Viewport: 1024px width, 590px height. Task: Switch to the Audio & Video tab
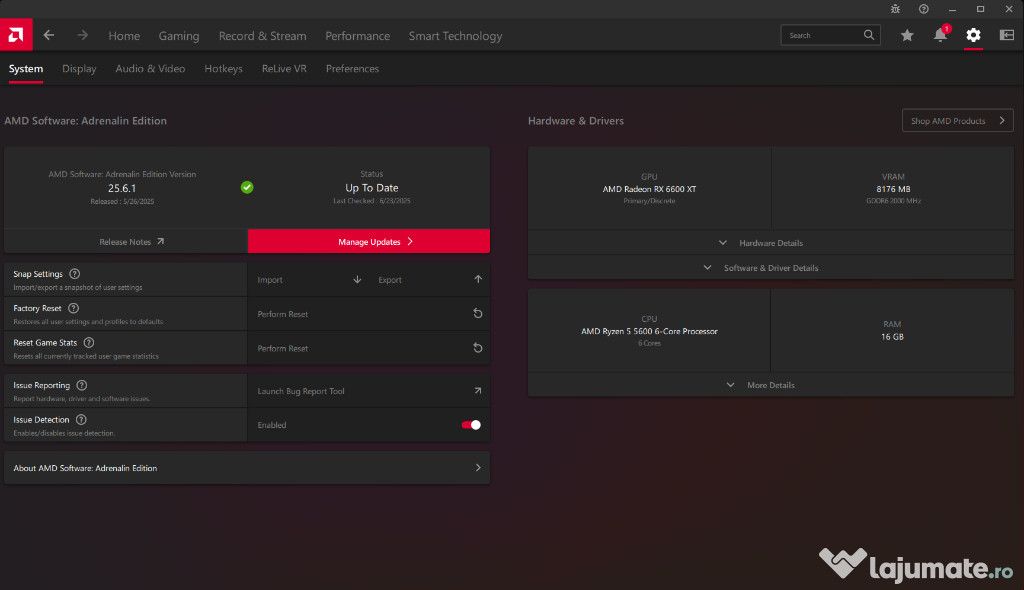click(x=150, y=69)
